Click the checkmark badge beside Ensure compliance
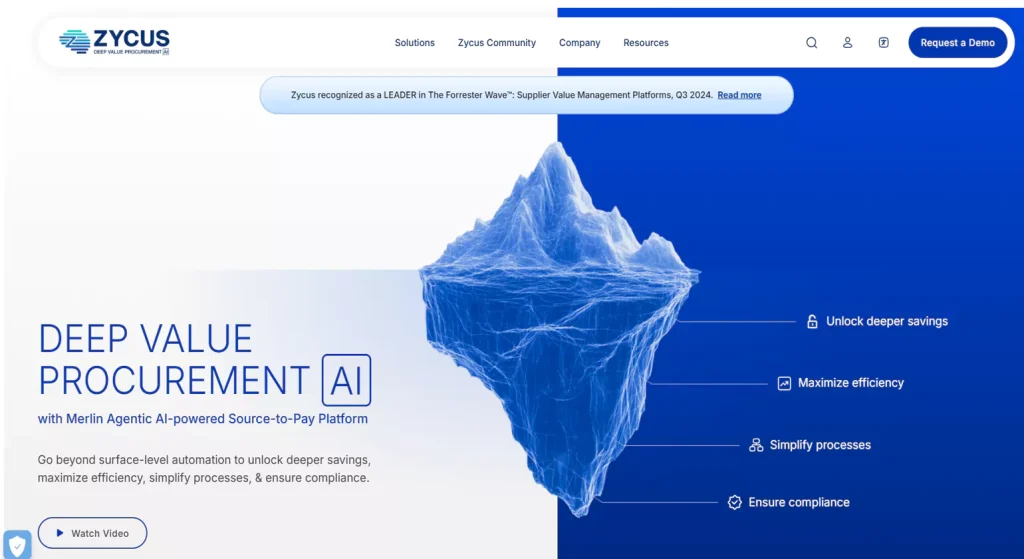The image size is (1024, 559). tap(735, 503)
